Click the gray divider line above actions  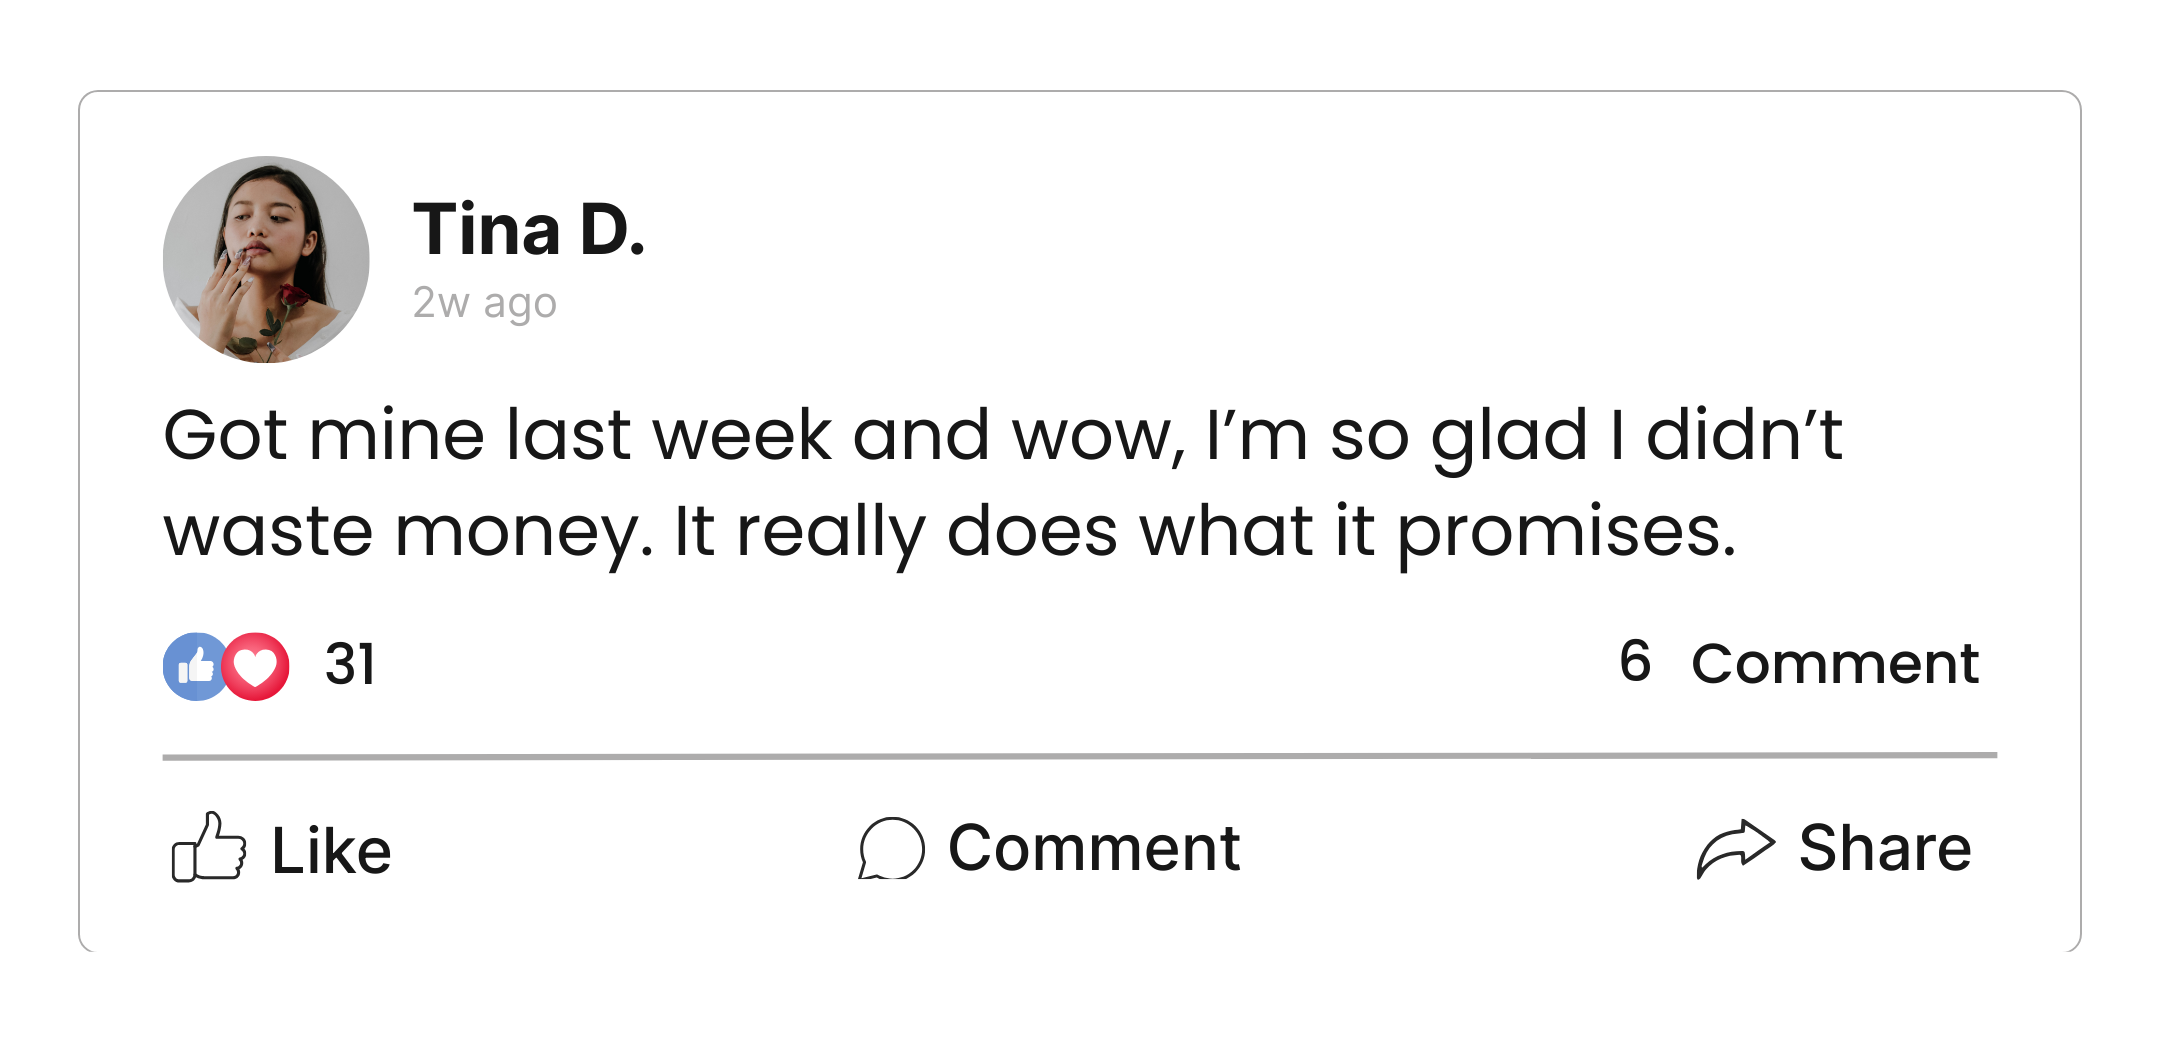pos(1080,756)
